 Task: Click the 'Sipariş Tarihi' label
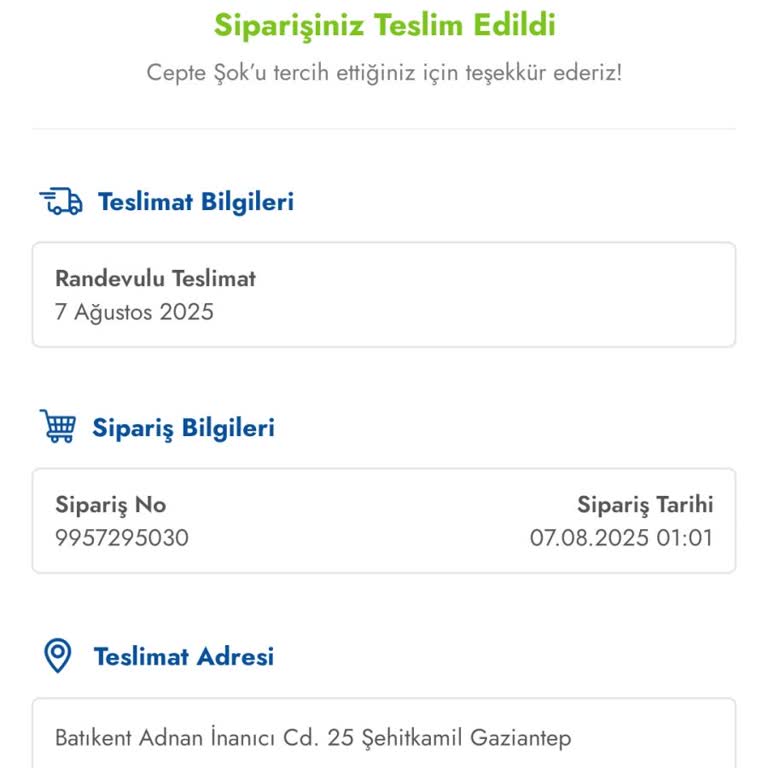pos(645,504)
